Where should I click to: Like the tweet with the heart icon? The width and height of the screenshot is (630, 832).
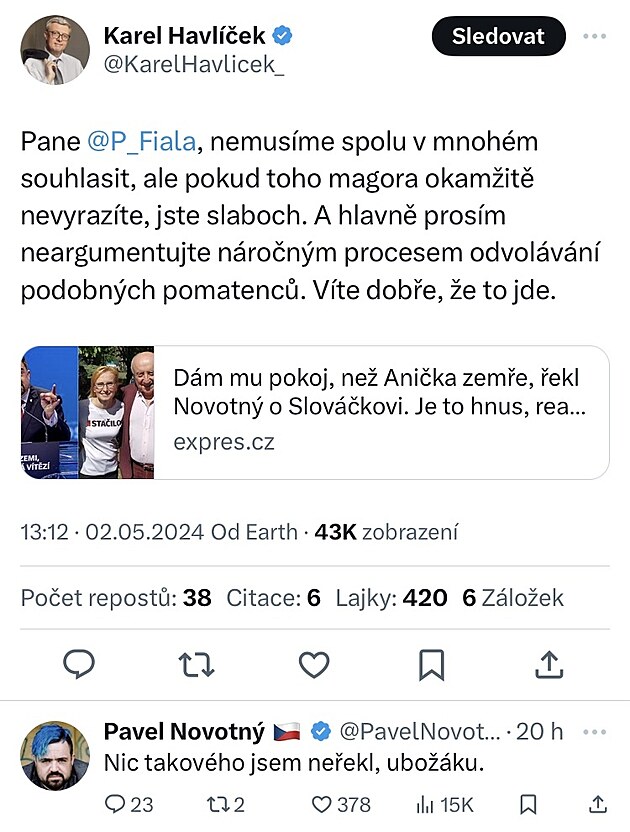(314, 663)
